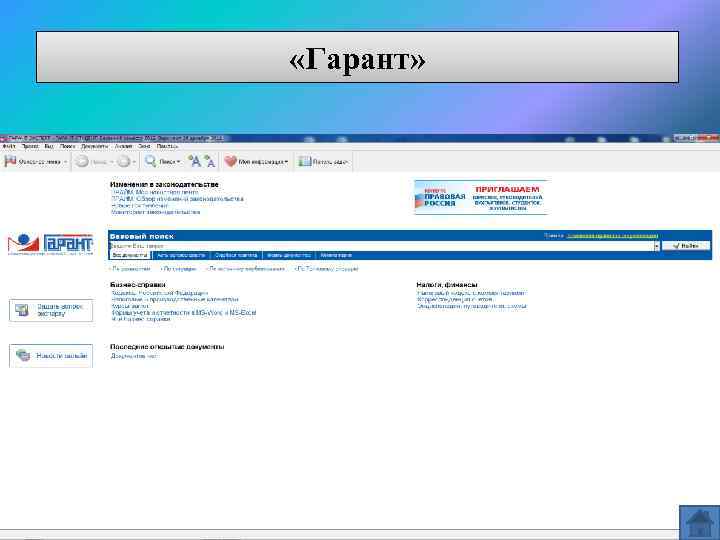This screenshot has width=720, height=540.
Task: Click the magnifier Search icon in toolbar
Action: click(x=150, y=161)
